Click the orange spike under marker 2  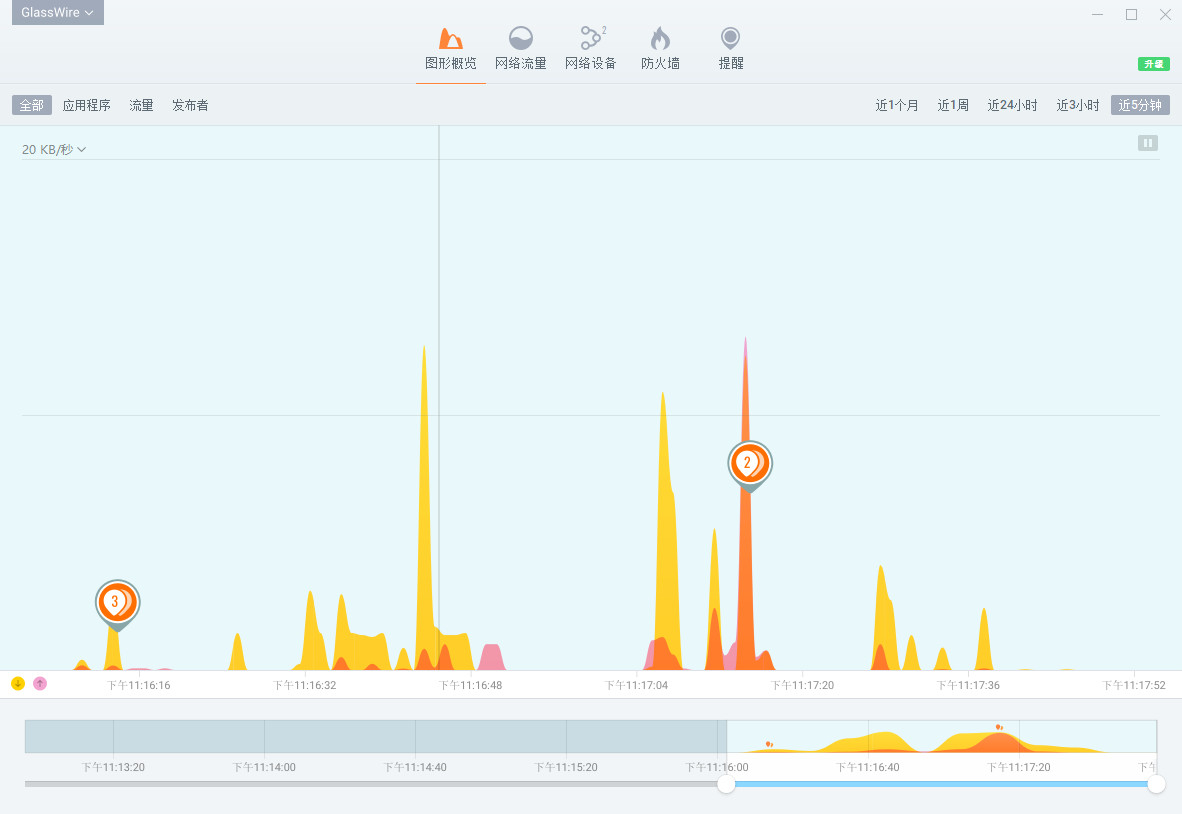[746, 580]
